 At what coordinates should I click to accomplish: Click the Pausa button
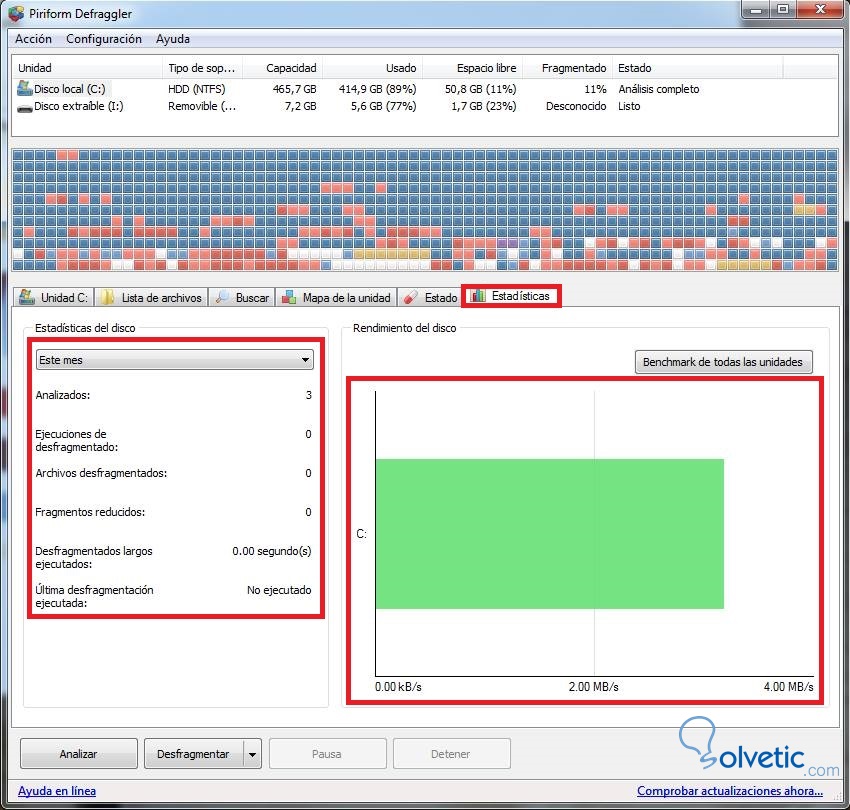(327, 754)
